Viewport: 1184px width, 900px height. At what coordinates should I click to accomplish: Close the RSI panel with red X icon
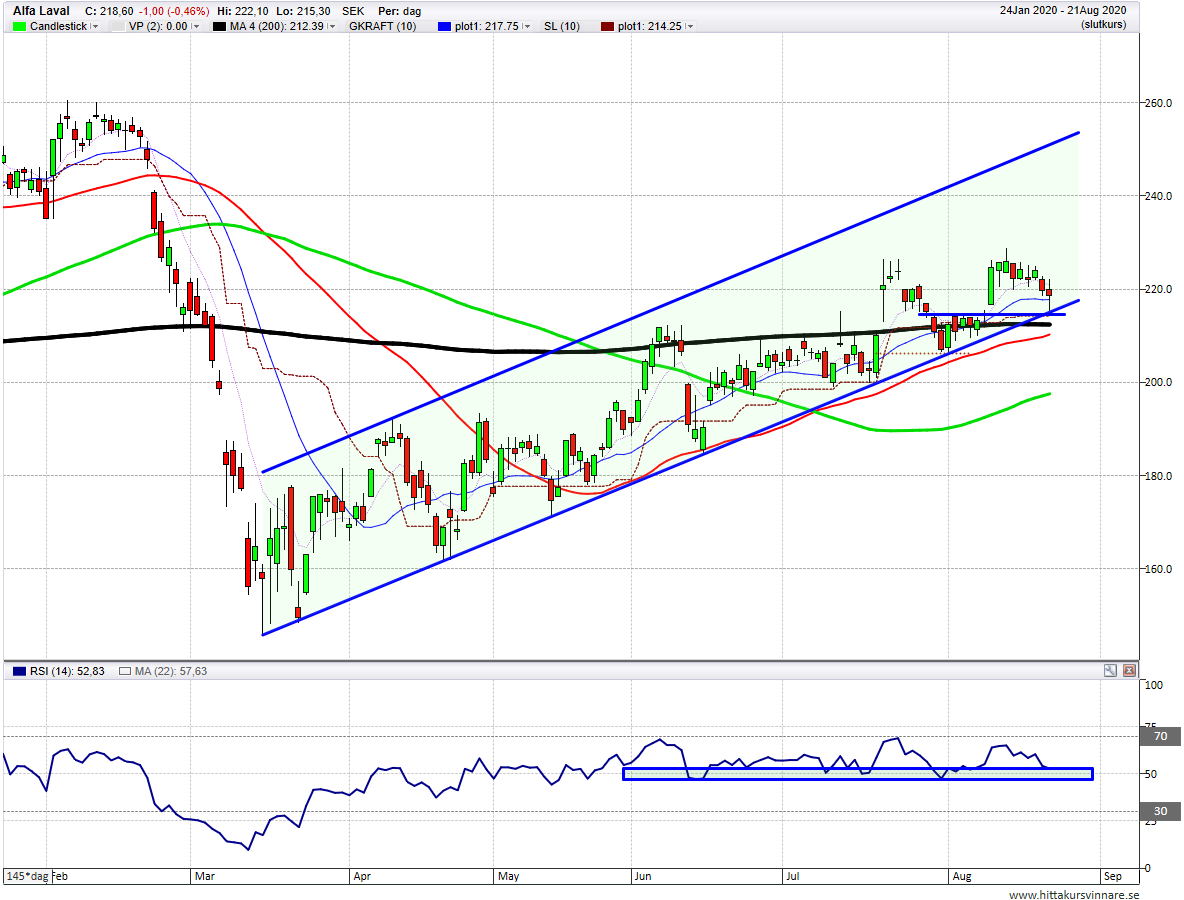tap(1129, 670)
